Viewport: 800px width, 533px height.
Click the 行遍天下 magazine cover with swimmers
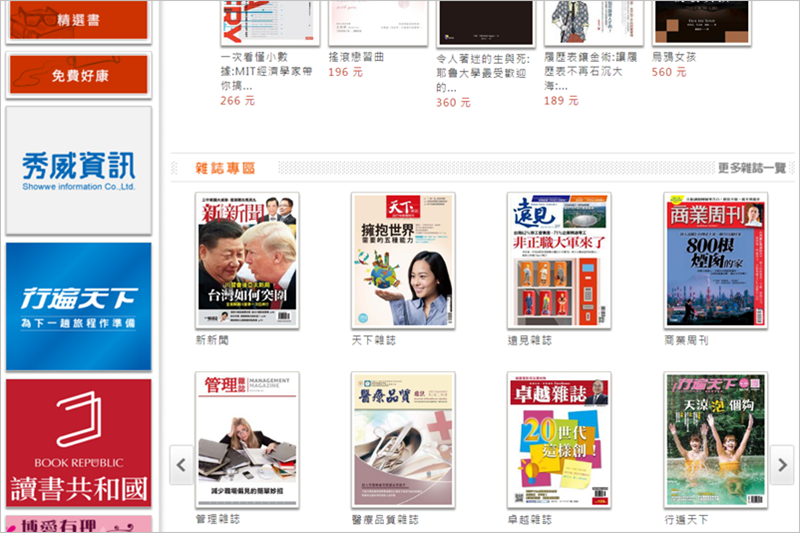[x=715, y=440]
